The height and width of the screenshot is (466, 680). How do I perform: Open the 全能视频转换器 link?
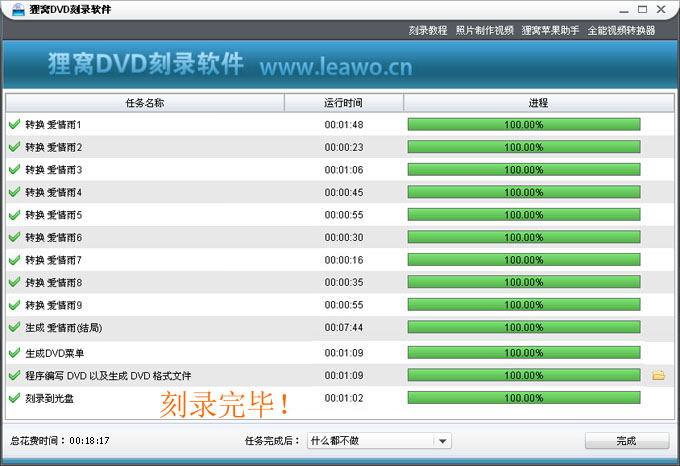[x=621, y=30]
